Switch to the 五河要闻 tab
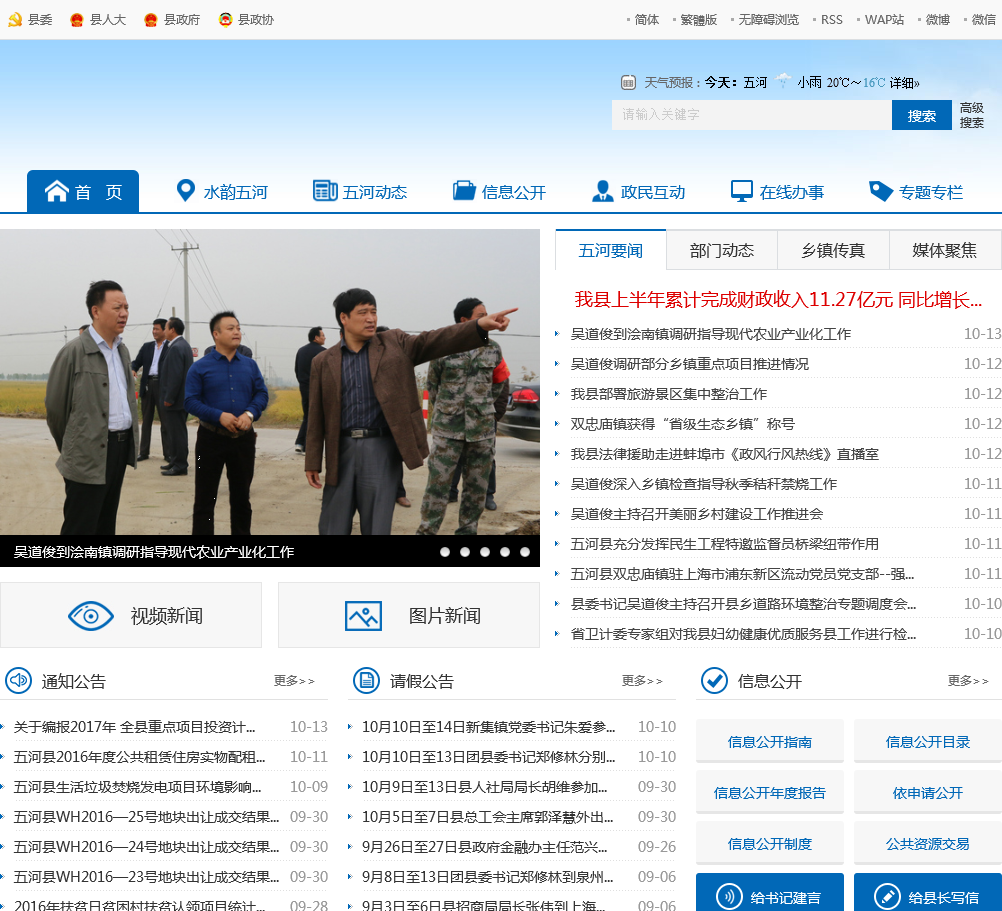 [610, 250]
